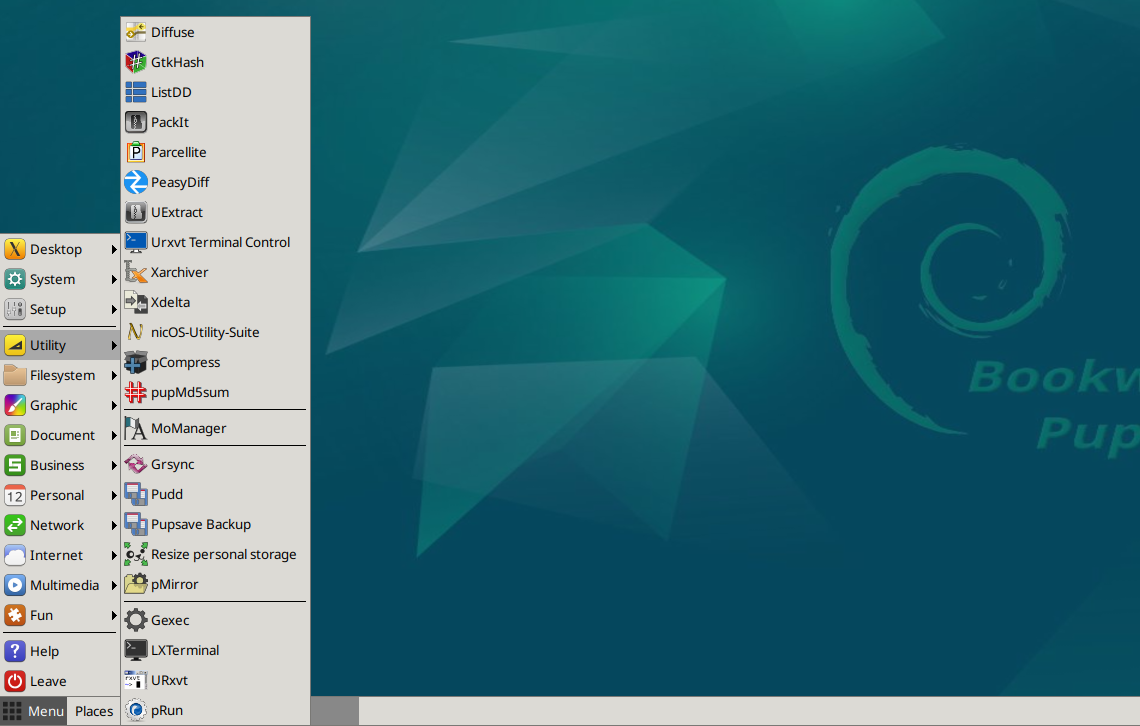Click the pRun icon
The height and width of the screenshot is (726, 1140).
tap(136, 710)
